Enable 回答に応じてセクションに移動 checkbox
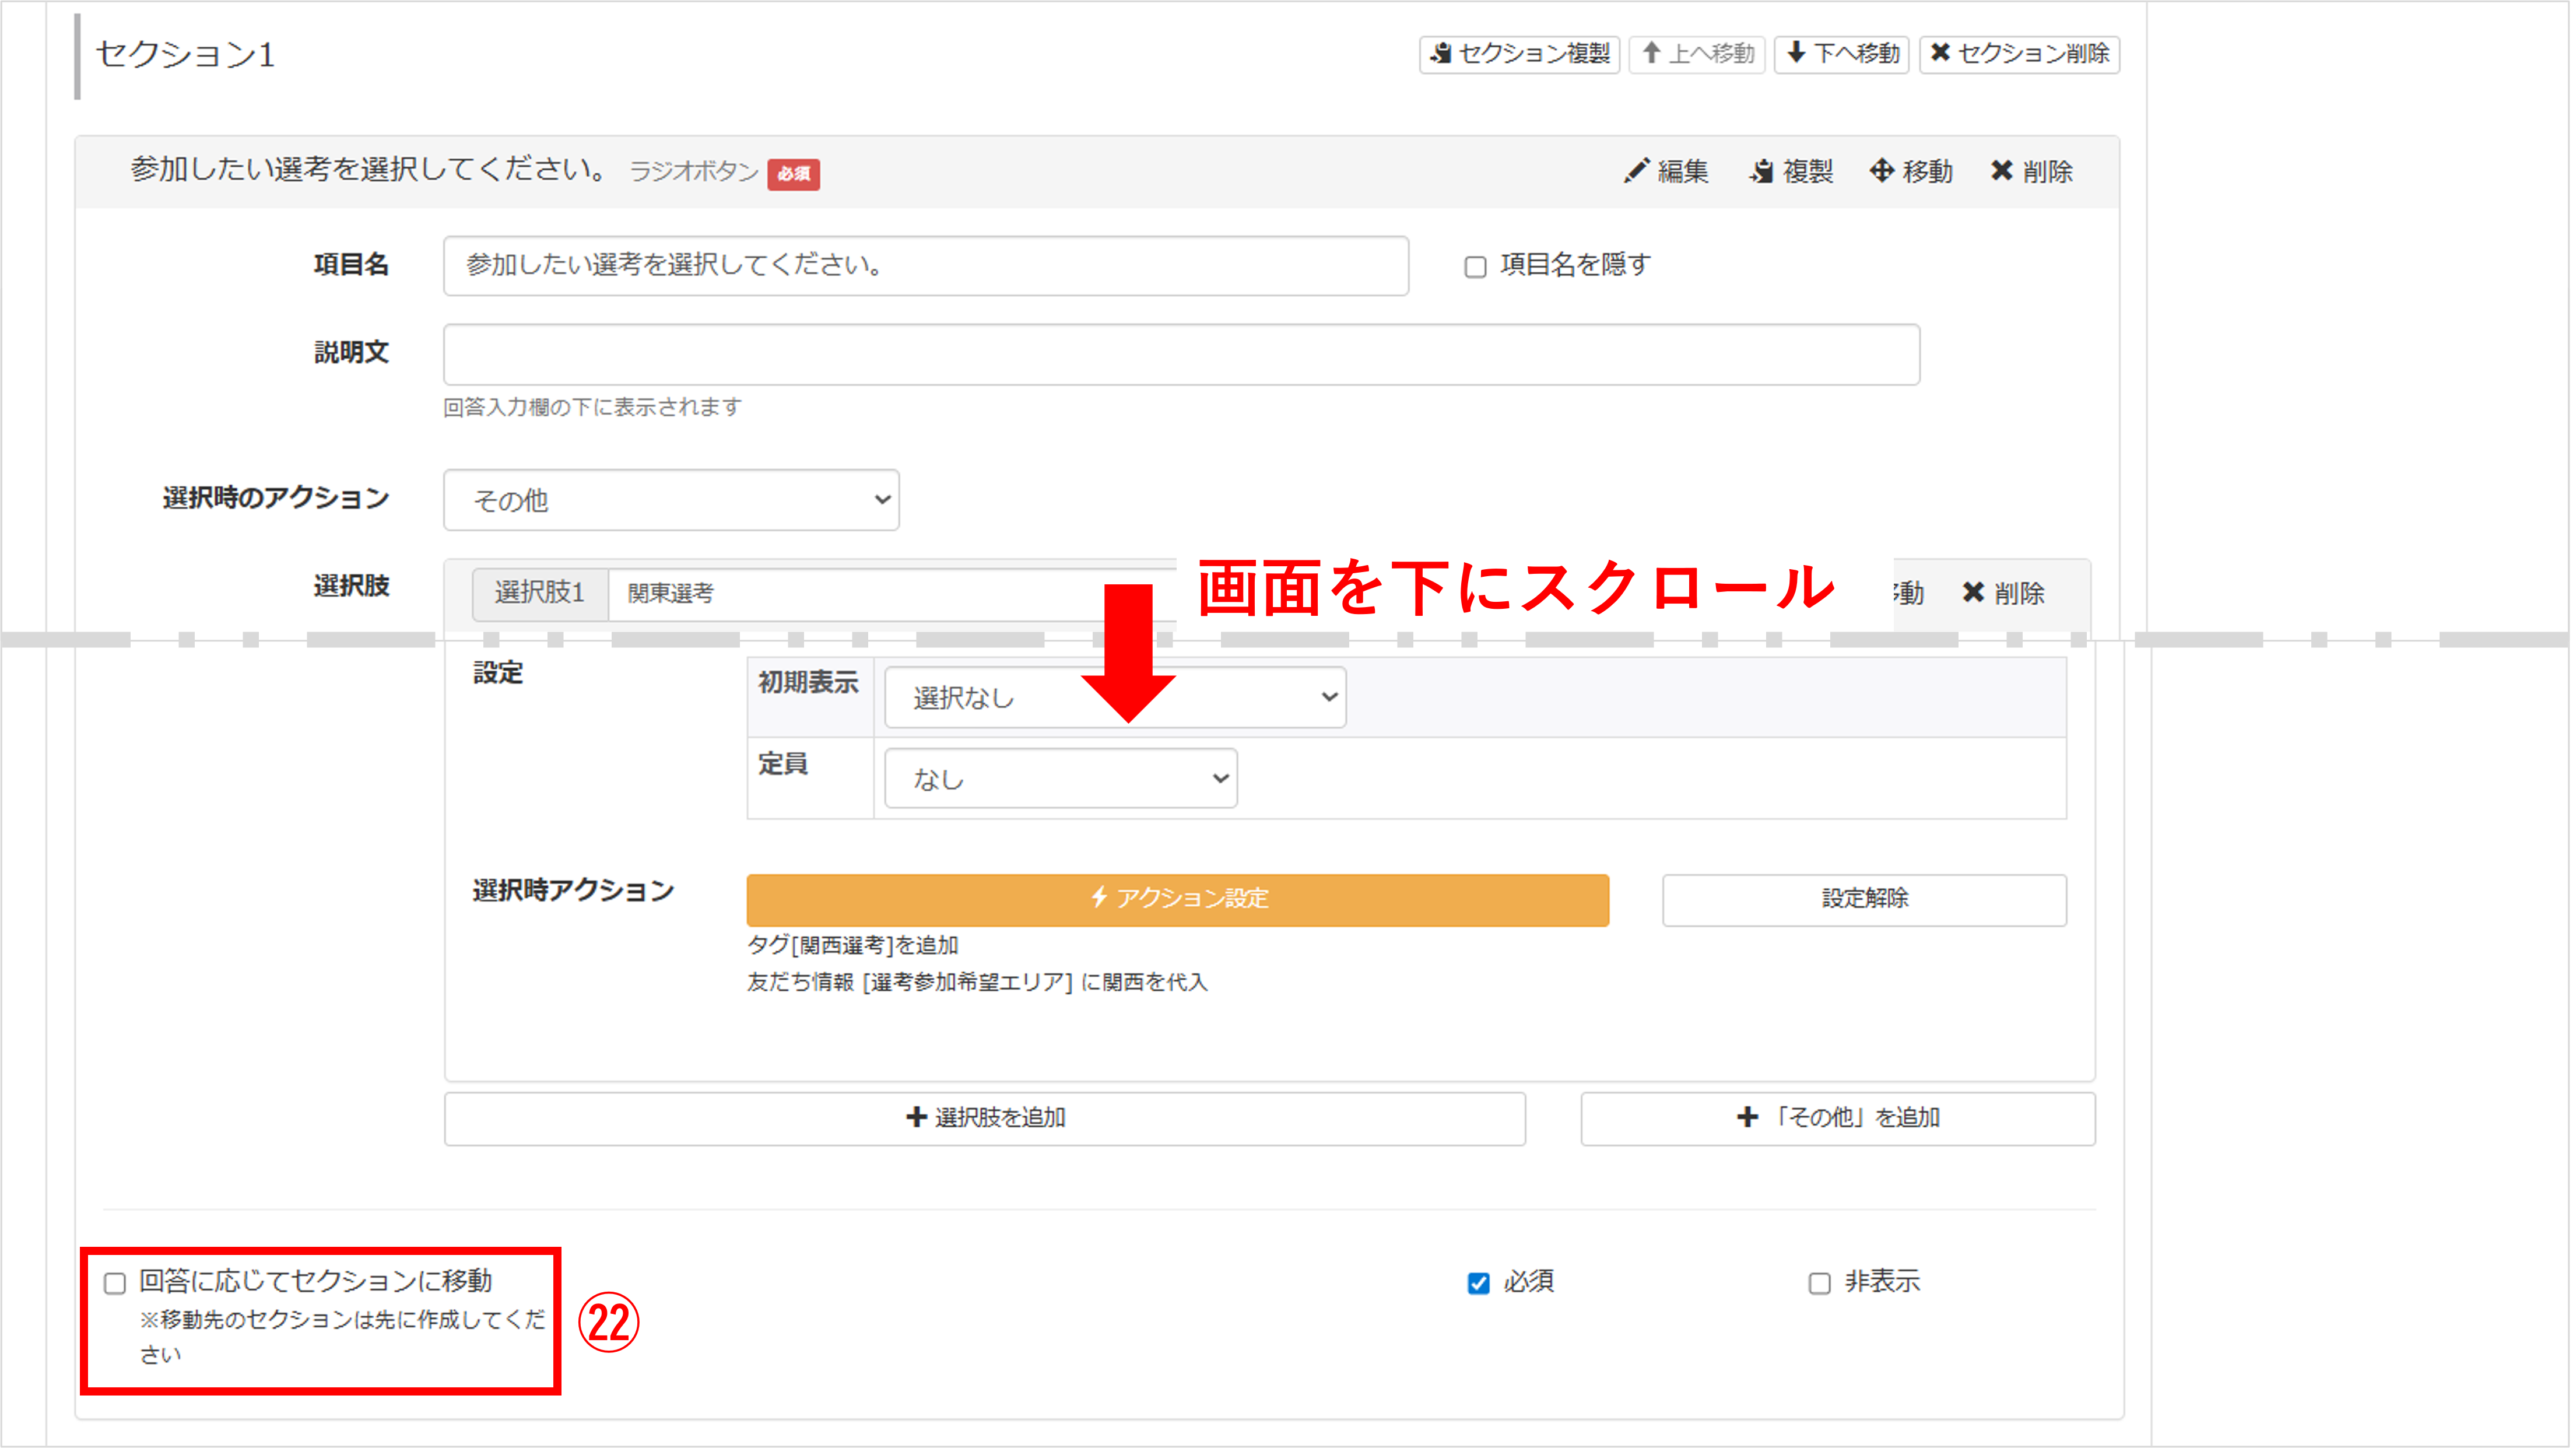The height and width of the screenshot is (1448, 2576). (115, 1283)
